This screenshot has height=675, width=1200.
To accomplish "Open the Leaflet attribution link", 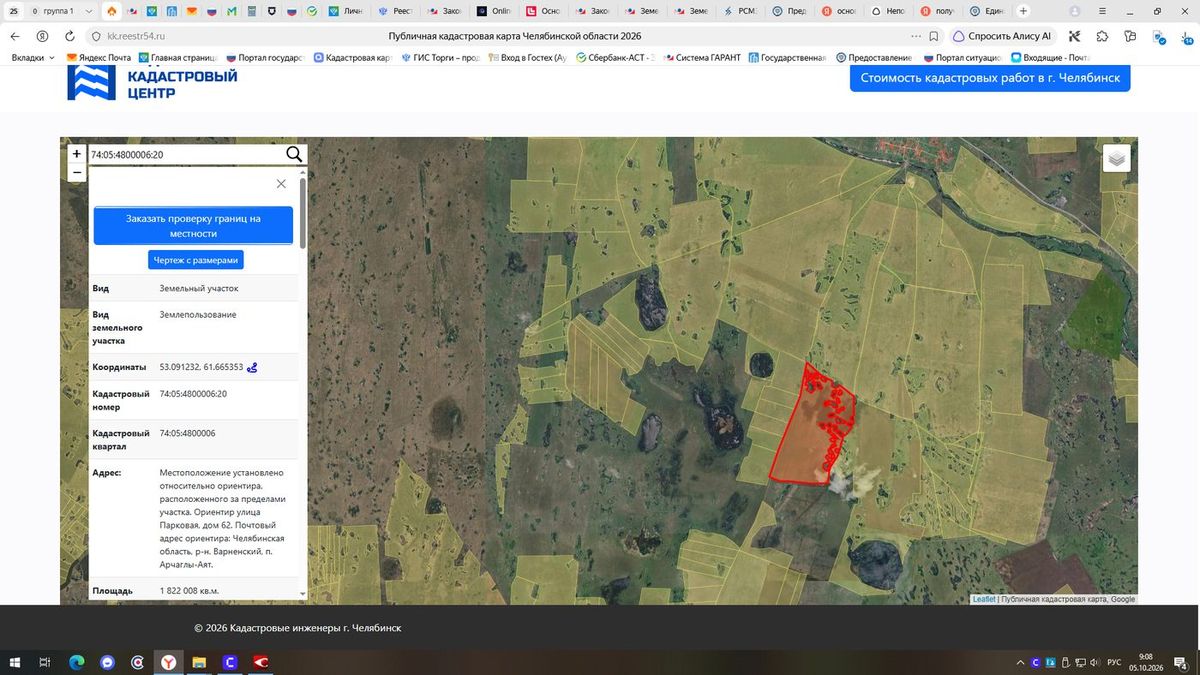I will pos(984,599).
